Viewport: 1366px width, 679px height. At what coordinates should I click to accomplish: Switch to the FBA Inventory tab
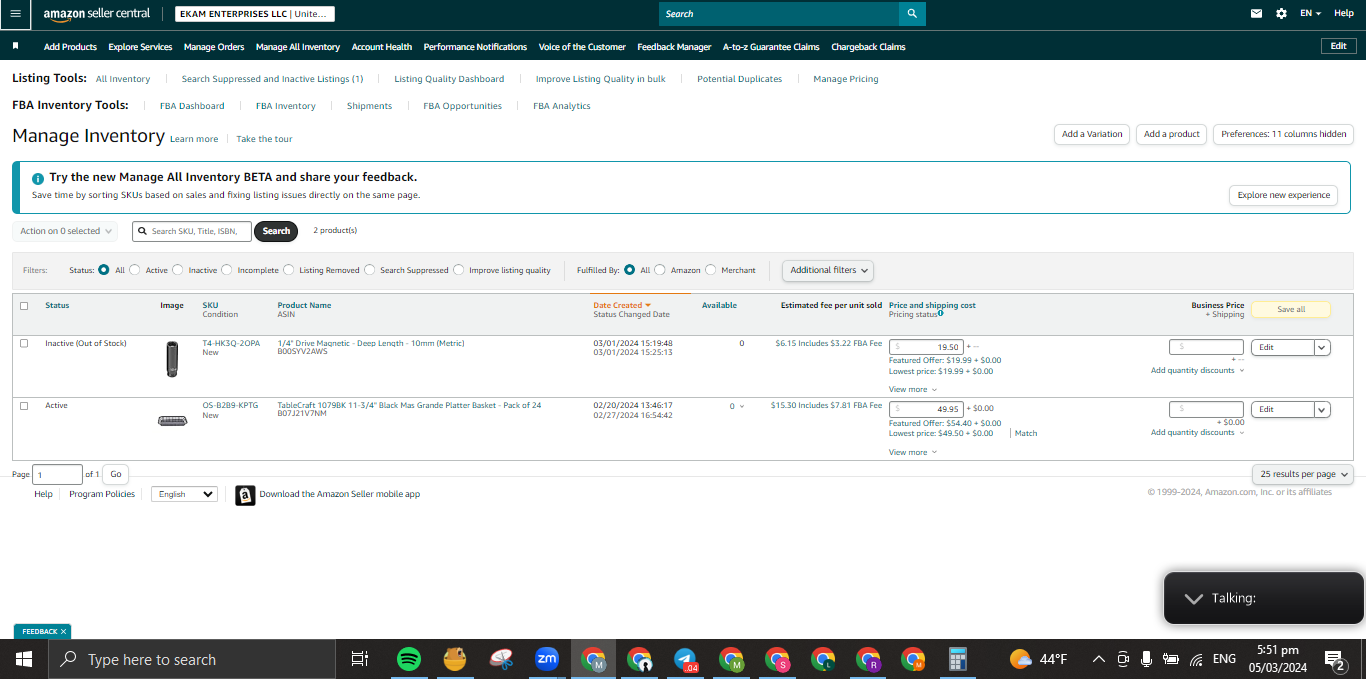pos(286,106)
